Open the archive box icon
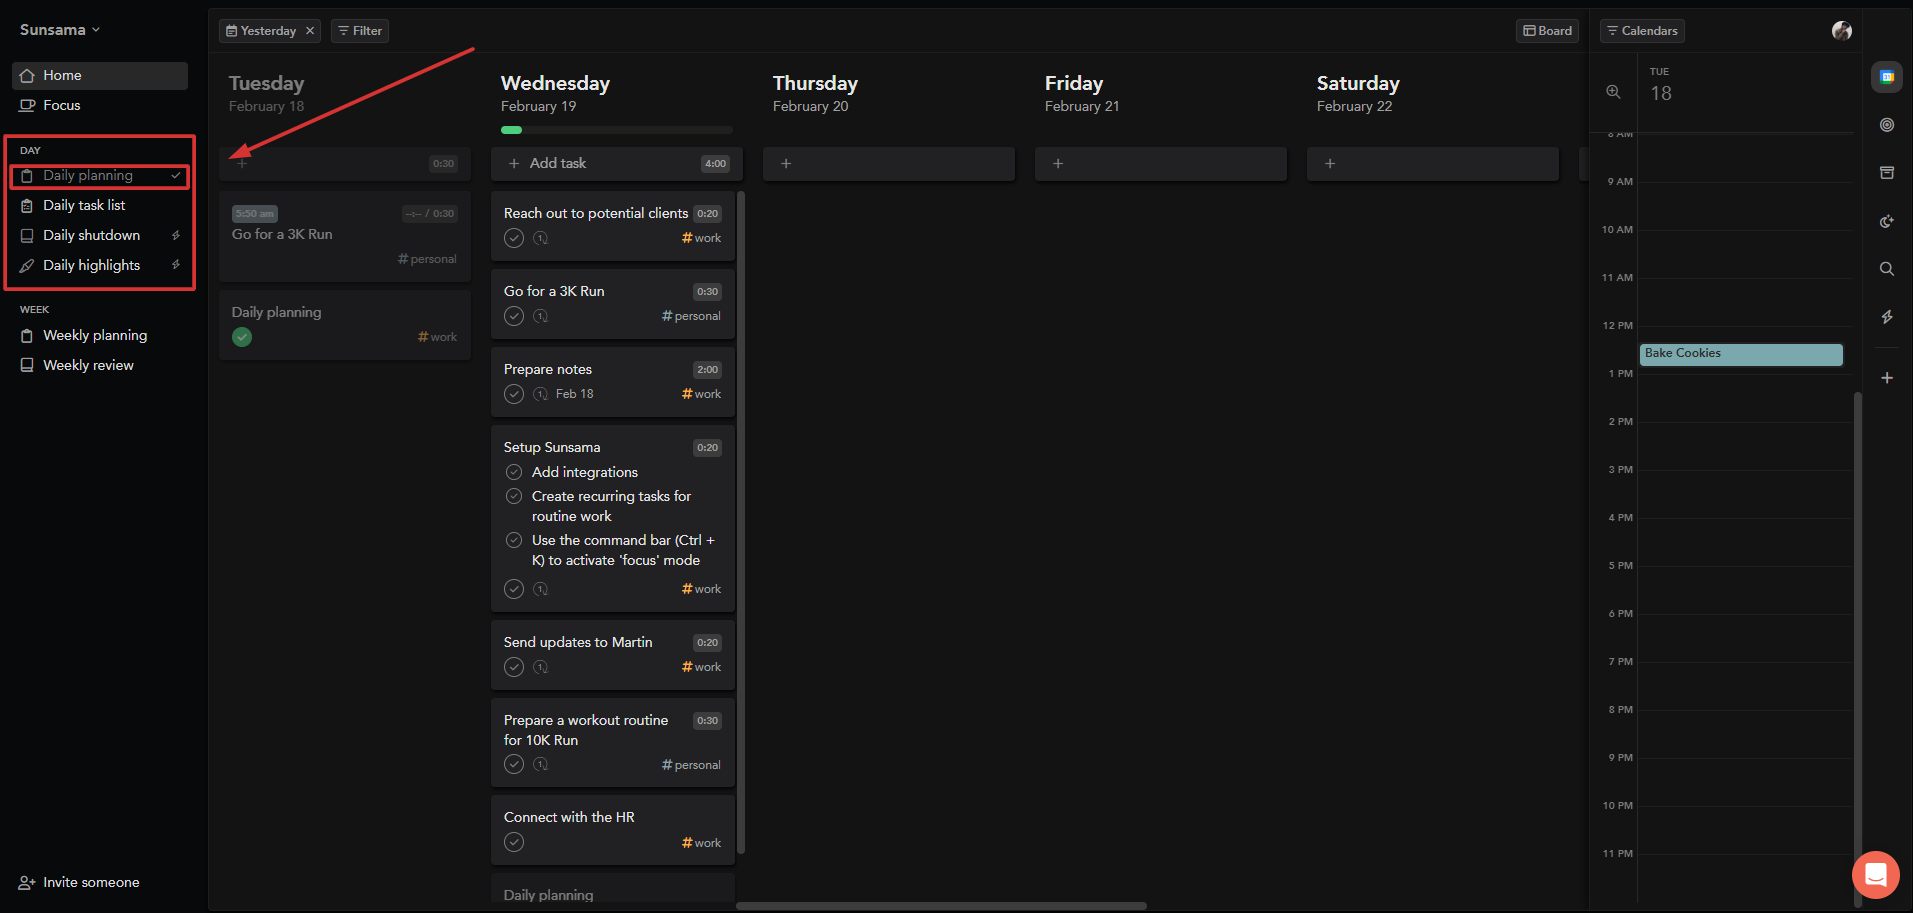 (x=1887, y=173)
